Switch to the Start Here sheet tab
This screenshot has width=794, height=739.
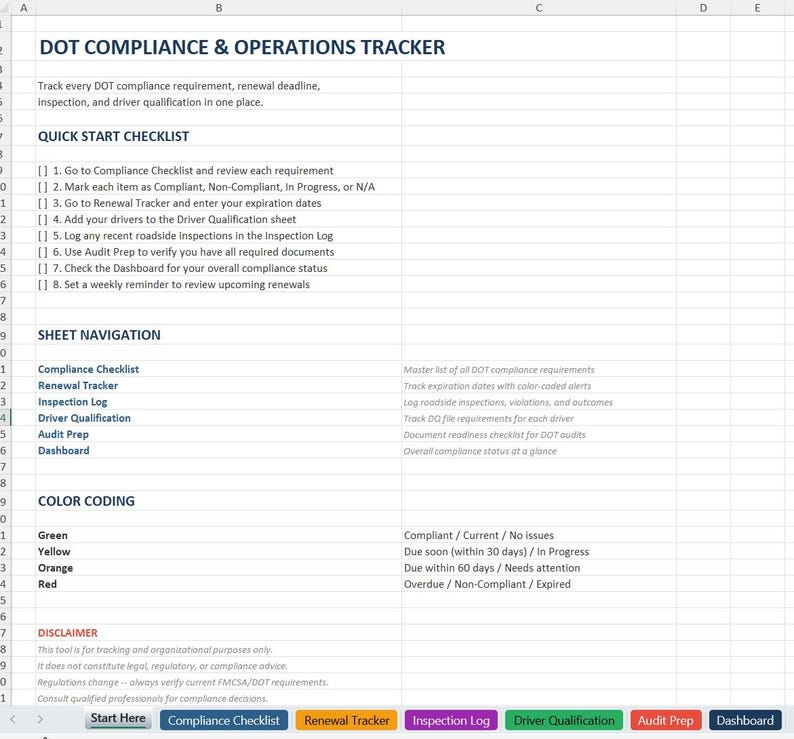(118, 719)
